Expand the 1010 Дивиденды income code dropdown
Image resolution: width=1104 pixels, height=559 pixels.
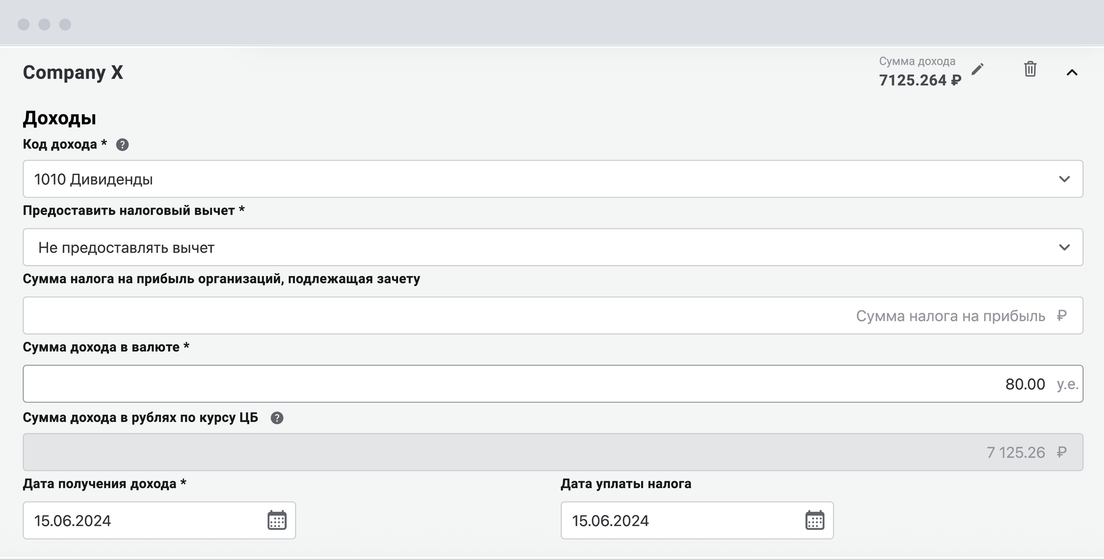tap(553, 179)
